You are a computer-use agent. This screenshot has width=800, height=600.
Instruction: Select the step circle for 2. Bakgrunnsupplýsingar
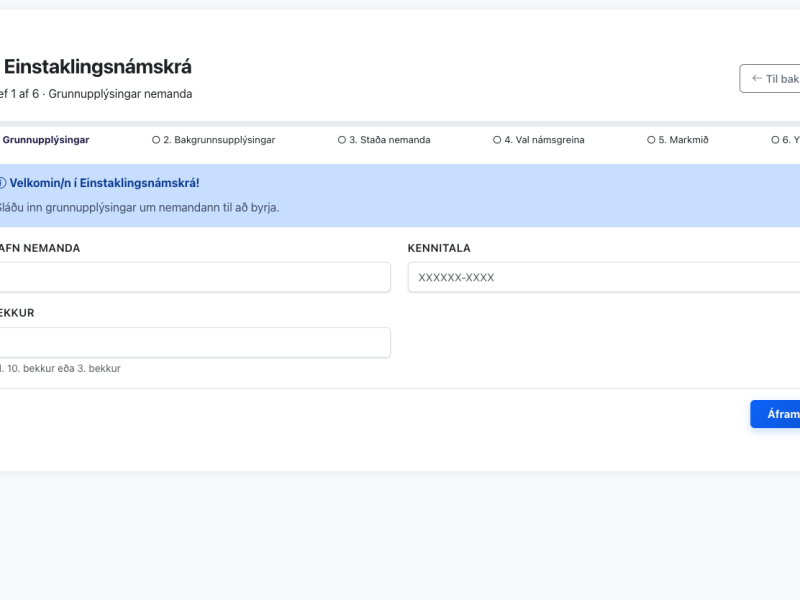(x=156, y=140)
